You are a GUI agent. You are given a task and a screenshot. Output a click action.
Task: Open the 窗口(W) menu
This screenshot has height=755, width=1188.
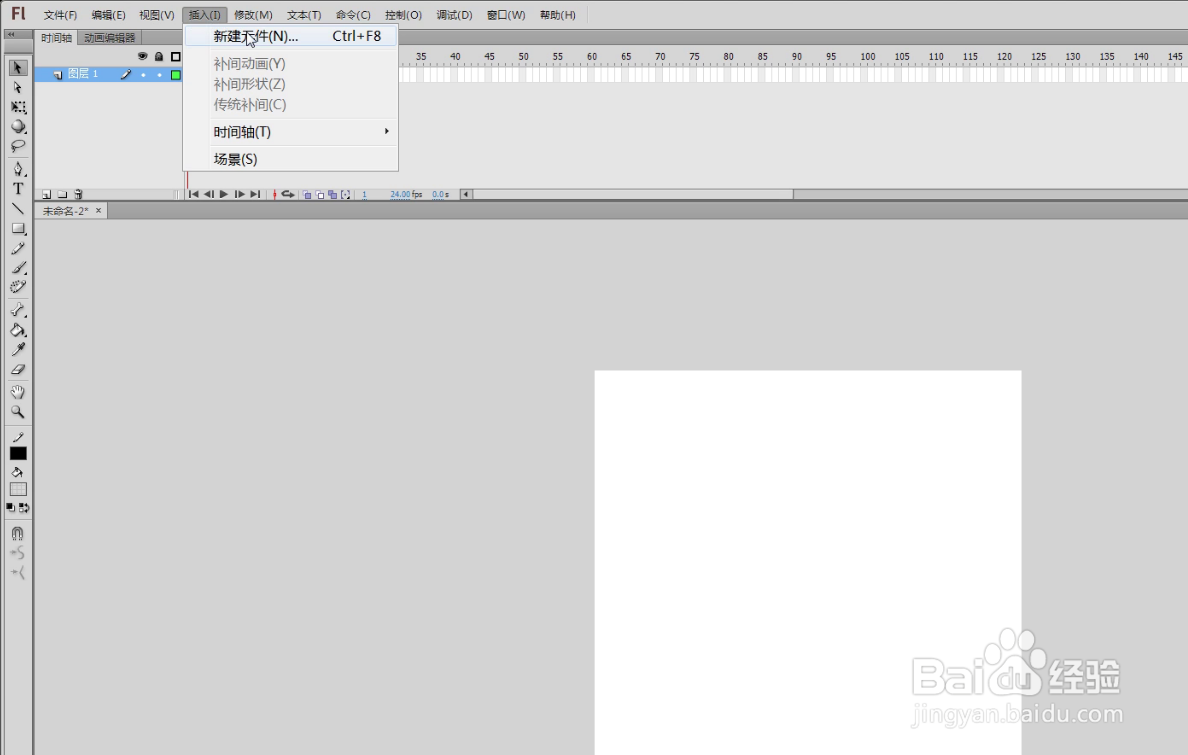(505, 14)
